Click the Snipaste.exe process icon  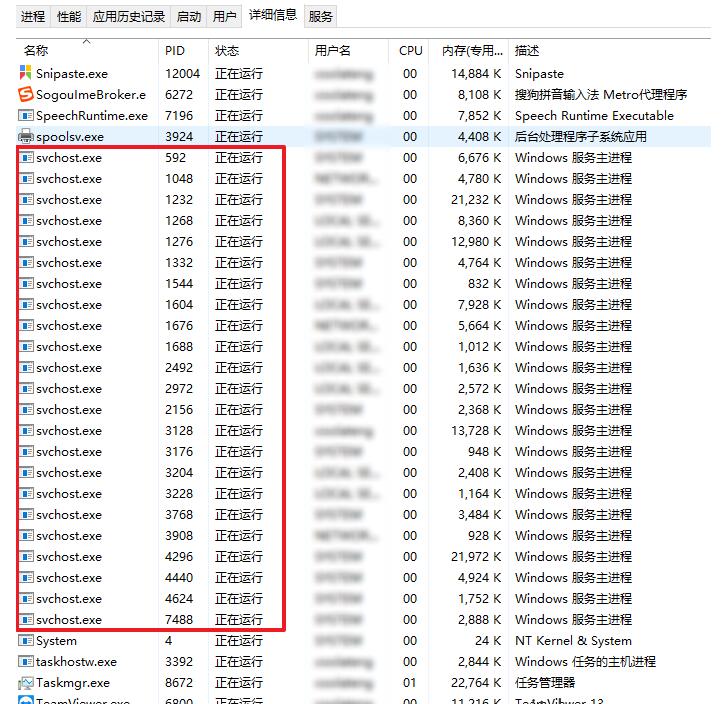[26, 73]
